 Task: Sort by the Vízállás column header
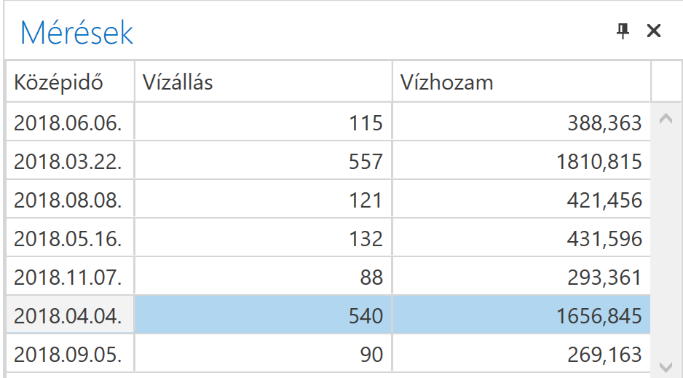point(263,82)
